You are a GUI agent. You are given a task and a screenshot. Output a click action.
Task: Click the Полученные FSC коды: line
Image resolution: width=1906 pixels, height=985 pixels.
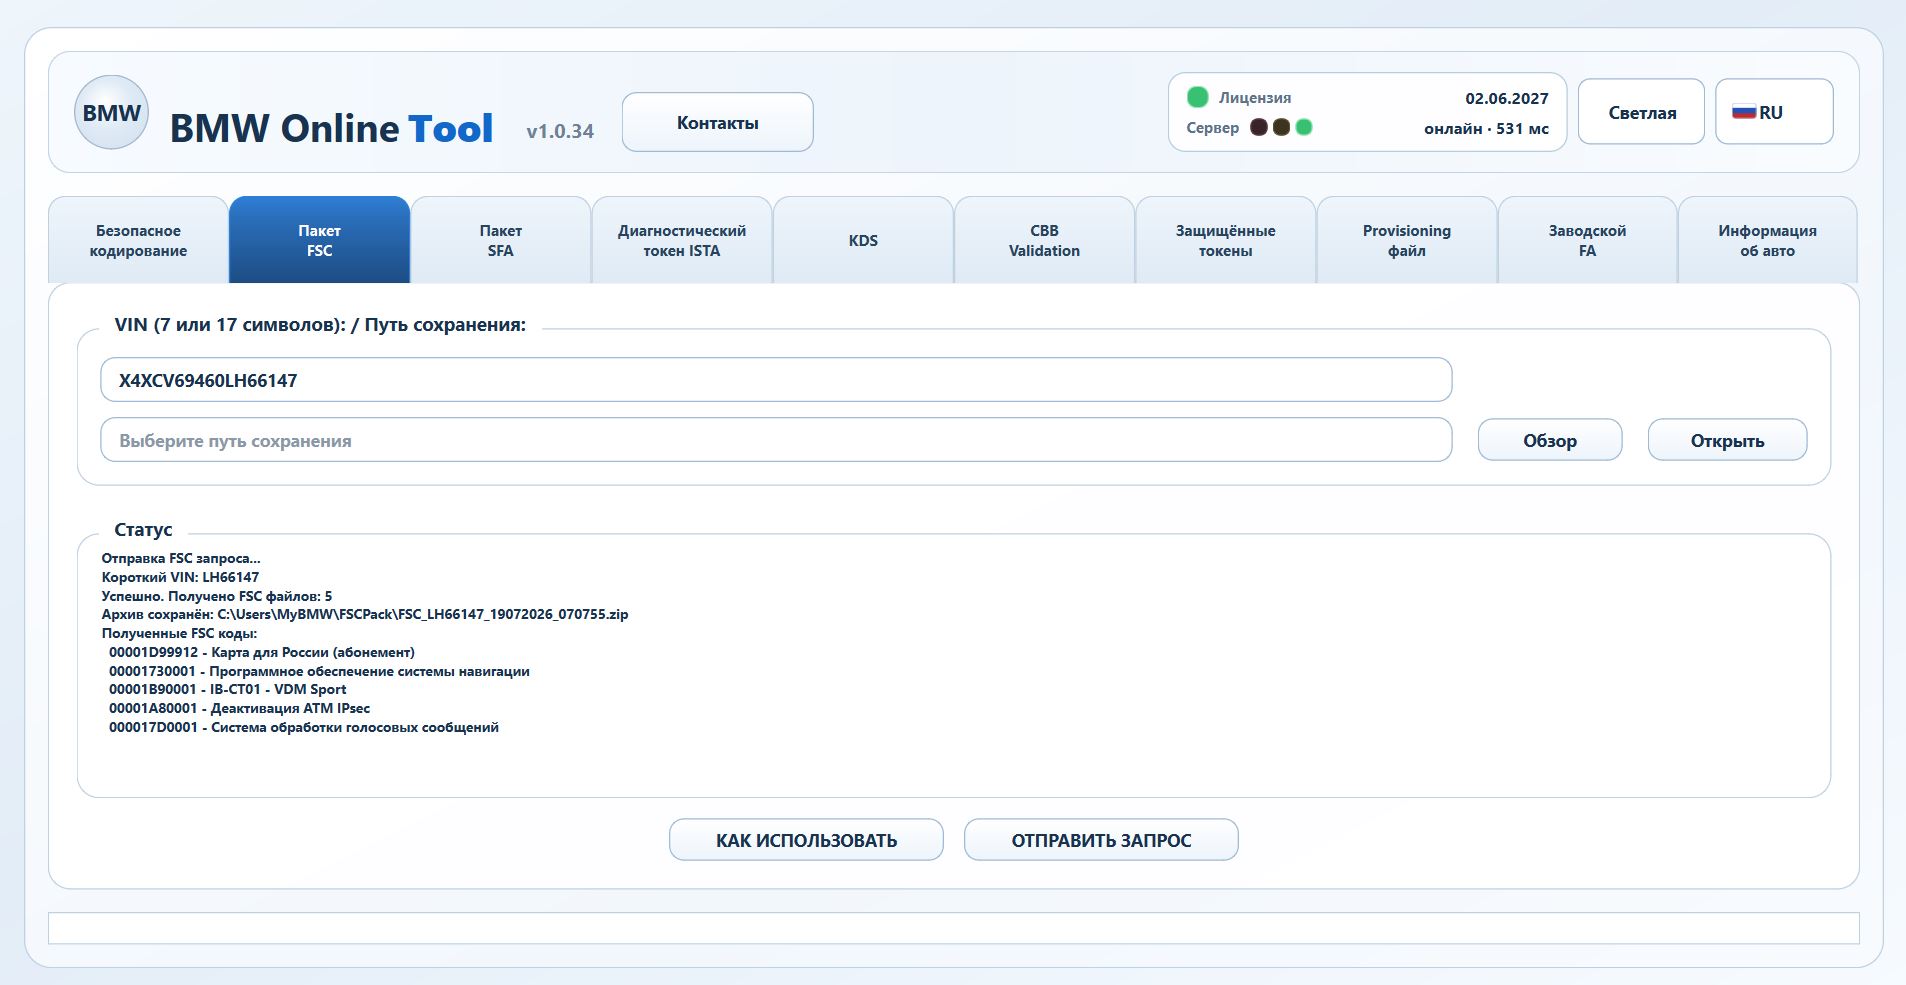pos(179,633)
